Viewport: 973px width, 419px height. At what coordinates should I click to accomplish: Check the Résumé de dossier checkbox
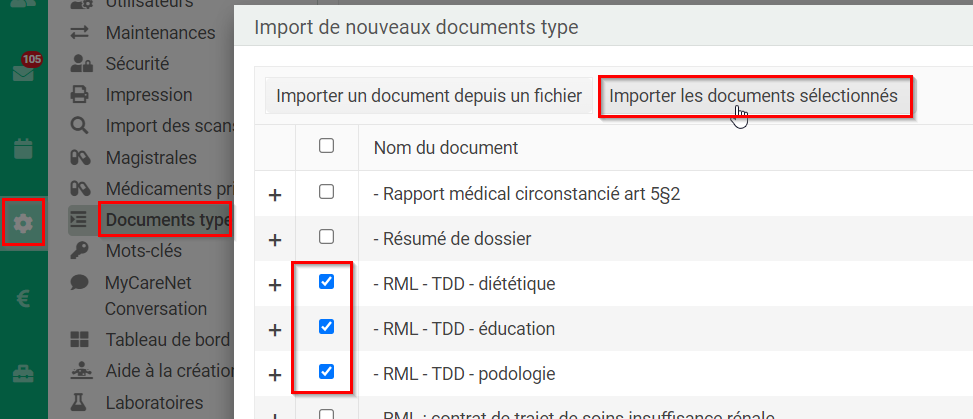pyautogui.click(x=326, y=237)
